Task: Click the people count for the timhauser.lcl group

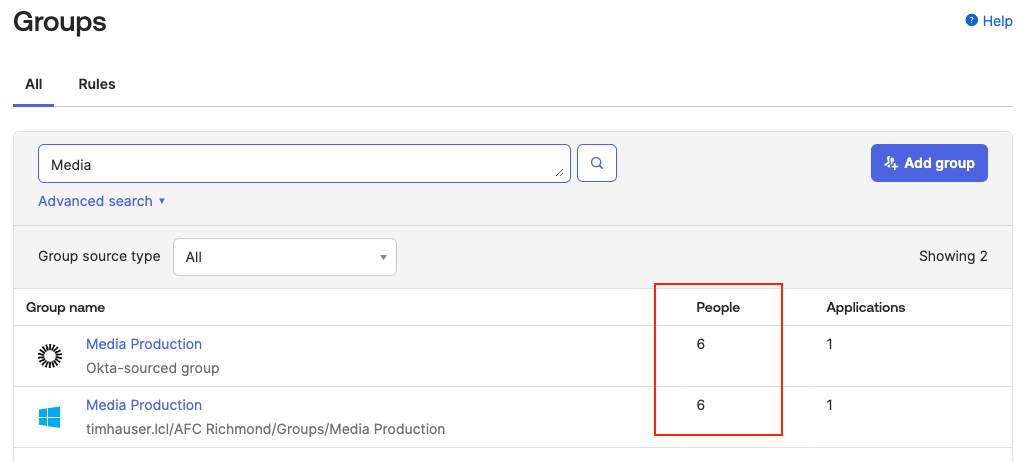Action: [701, 405]
